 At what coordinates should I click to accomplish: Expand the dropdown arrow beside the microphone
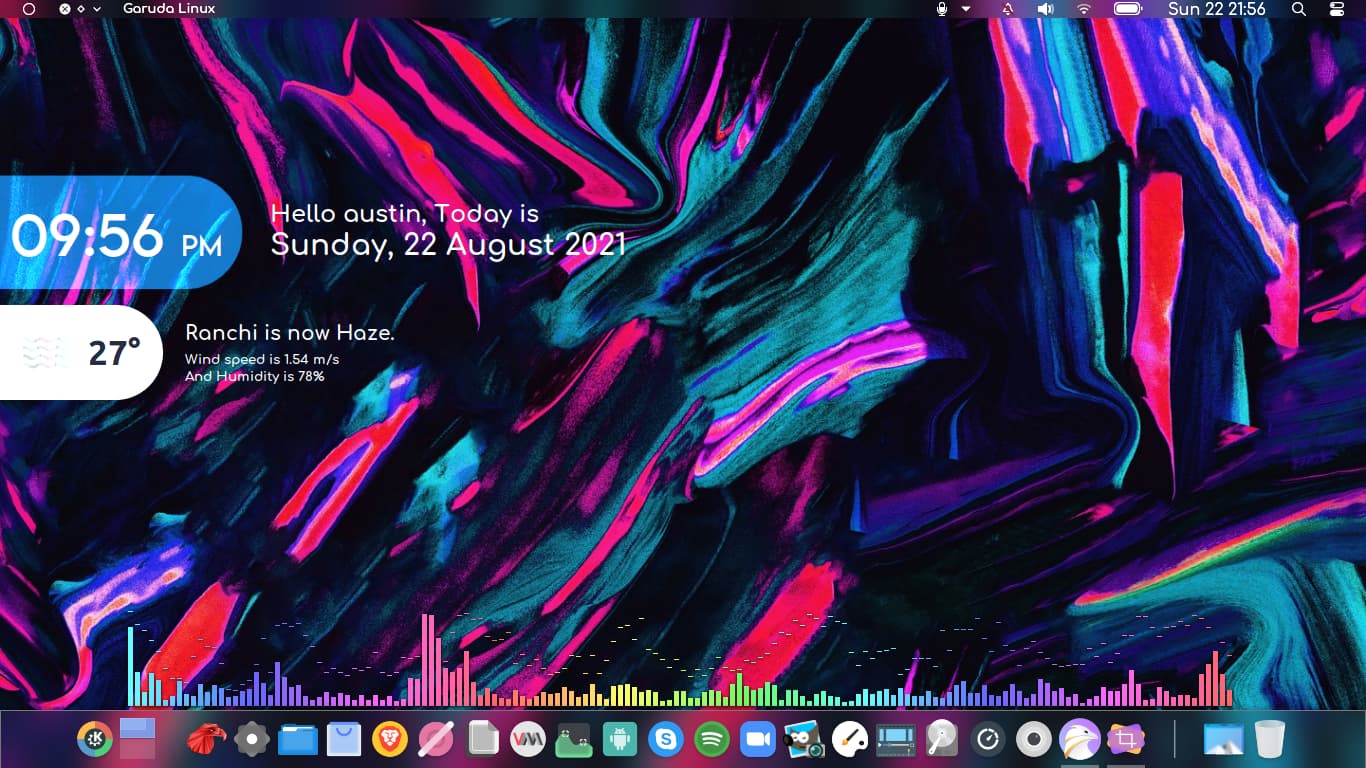966,9
